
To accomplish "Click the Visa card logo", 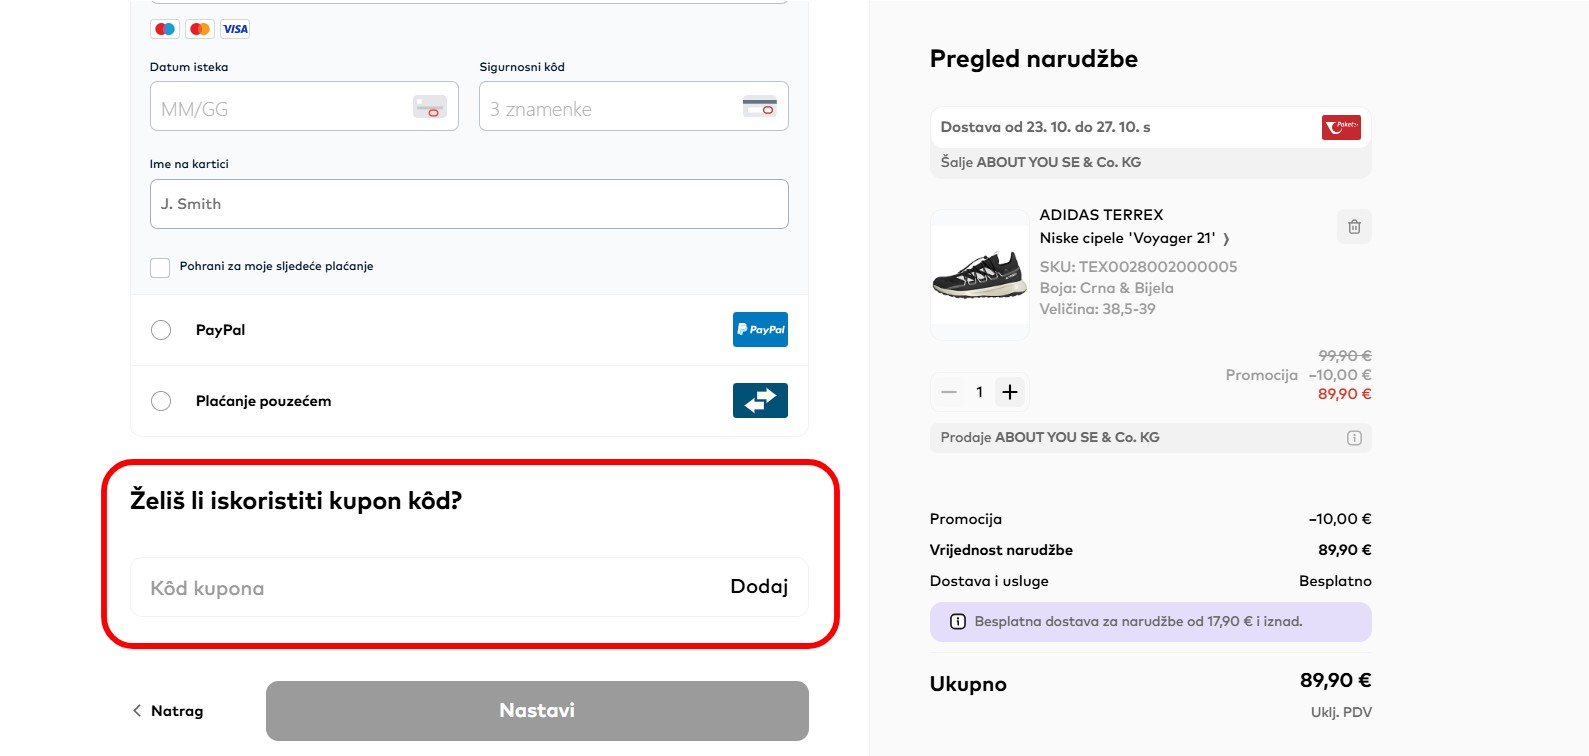I will pos(235,29).
